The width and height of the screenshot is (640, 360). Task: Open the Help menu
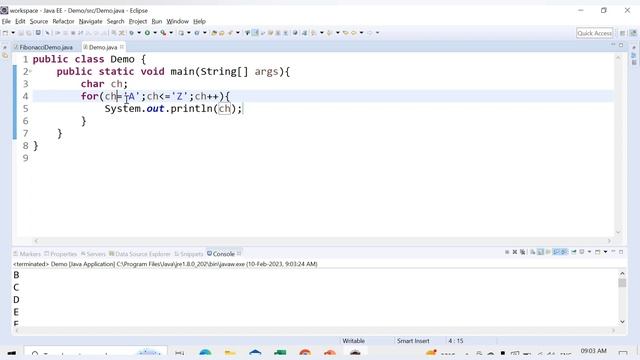[199, 21]
